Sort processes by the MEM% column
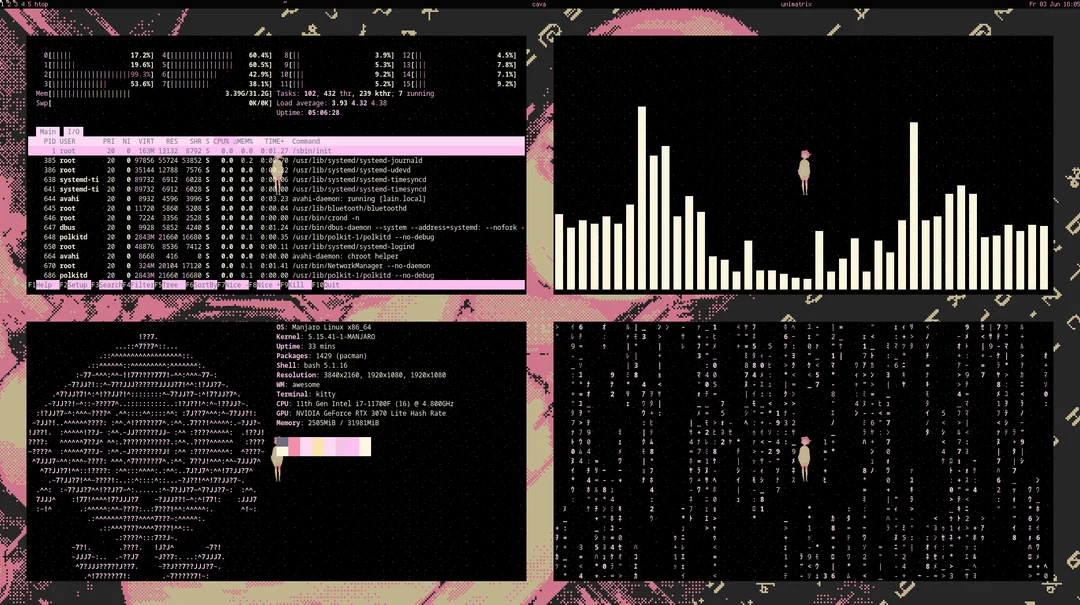 (243, 140)
